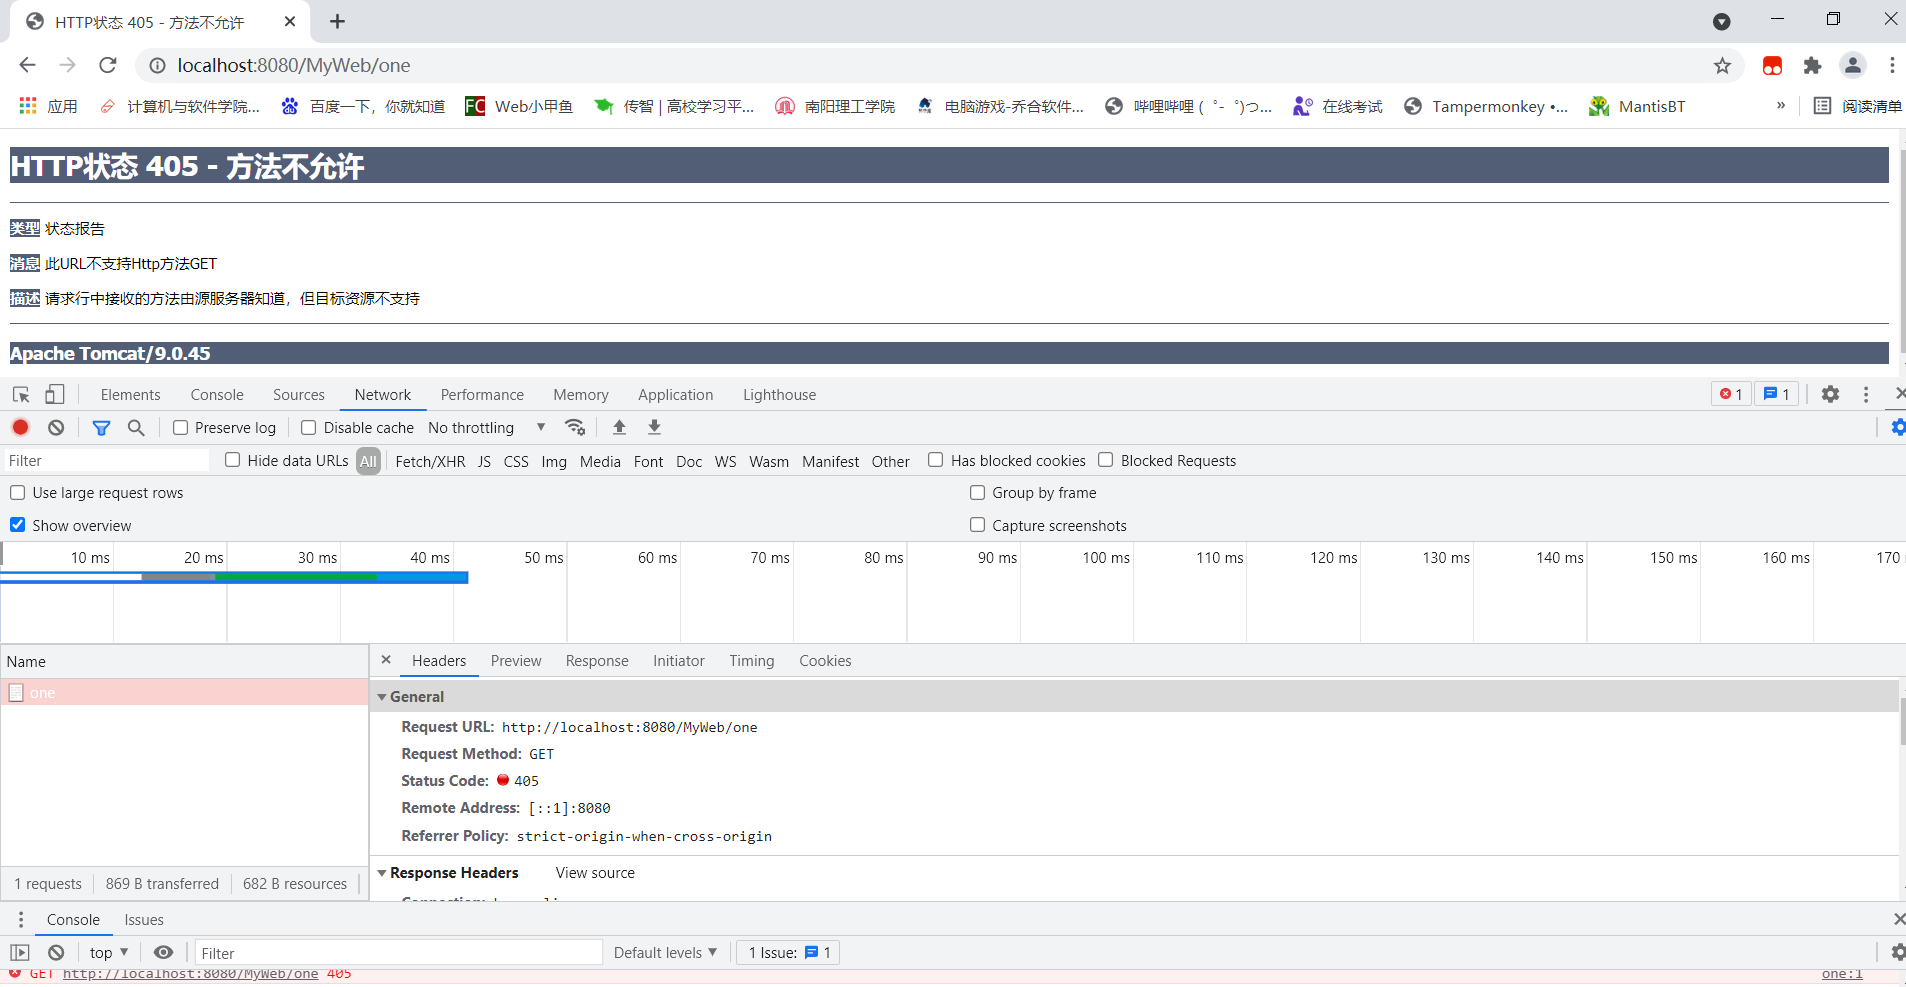Click View source for response headers
Screen dimensions: 1906x987
[595, 873]
